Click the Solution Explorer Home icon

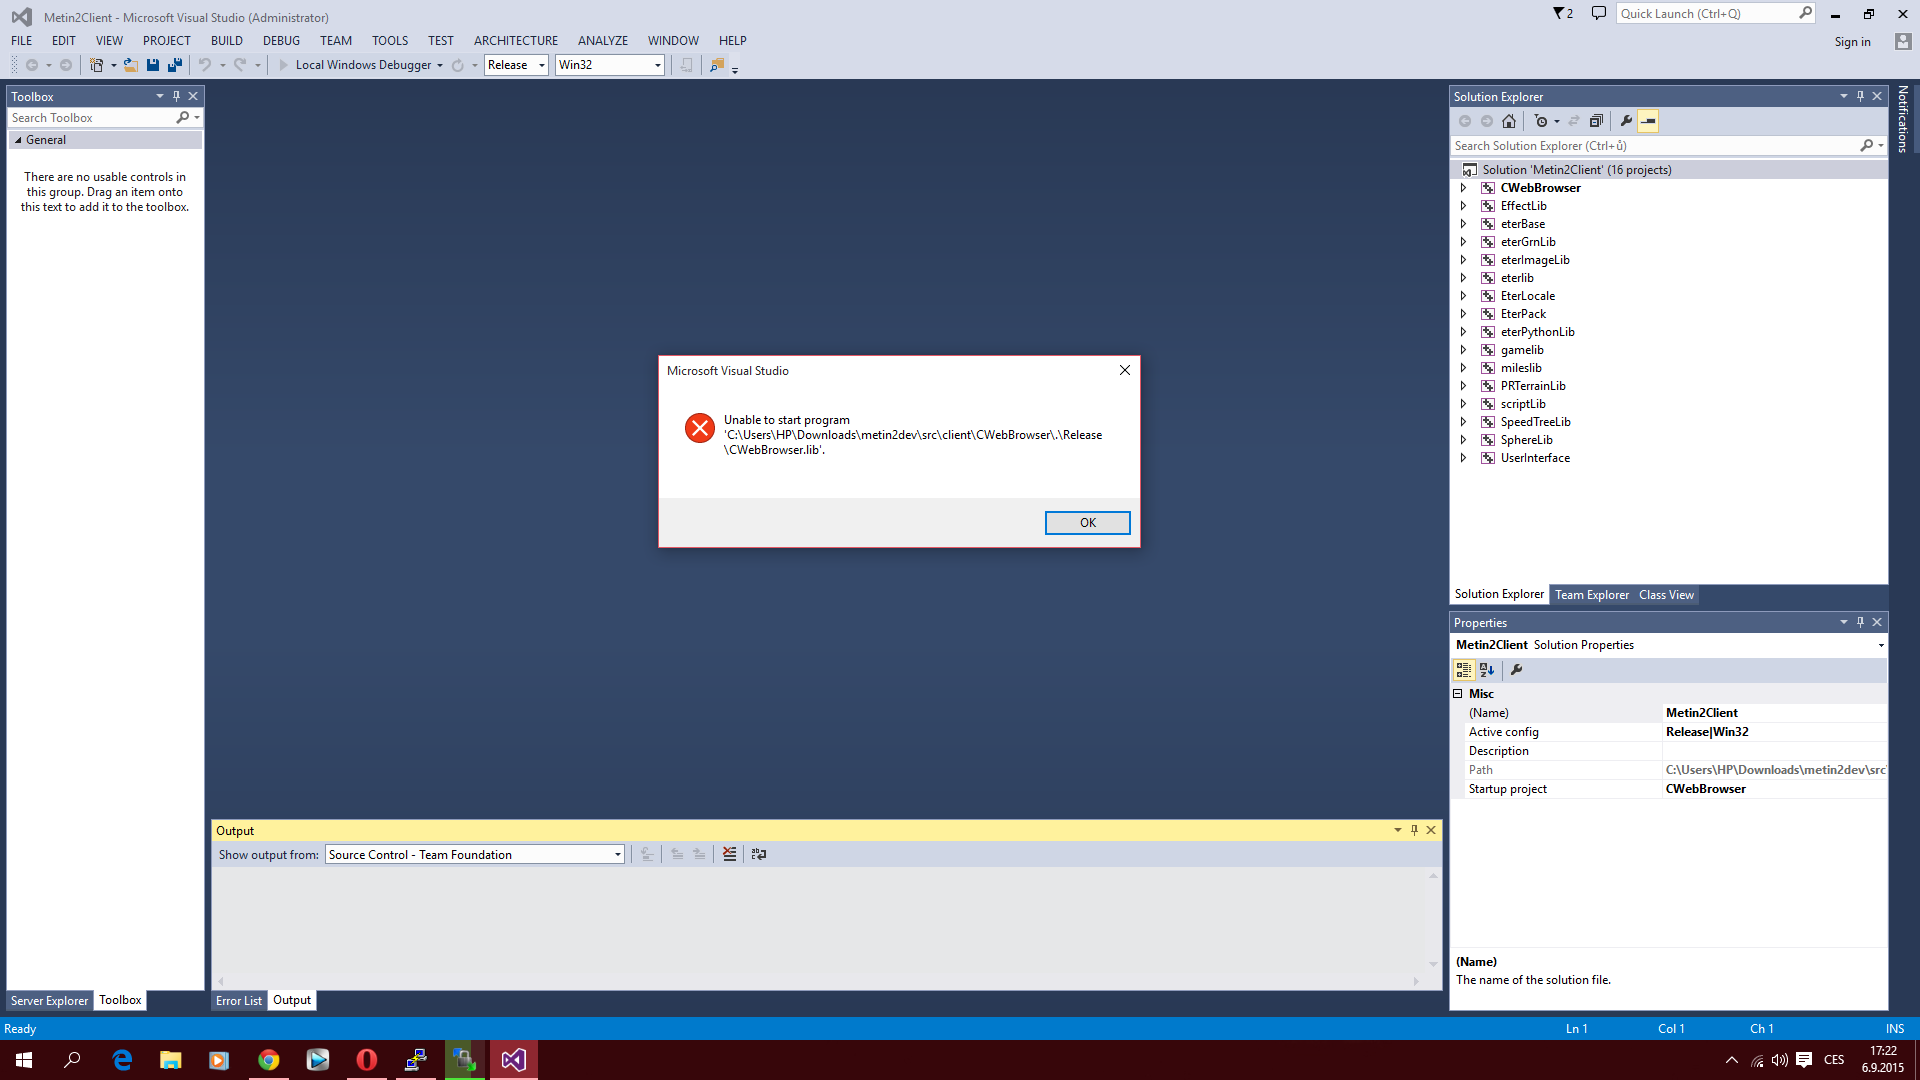pos(1509,121)
